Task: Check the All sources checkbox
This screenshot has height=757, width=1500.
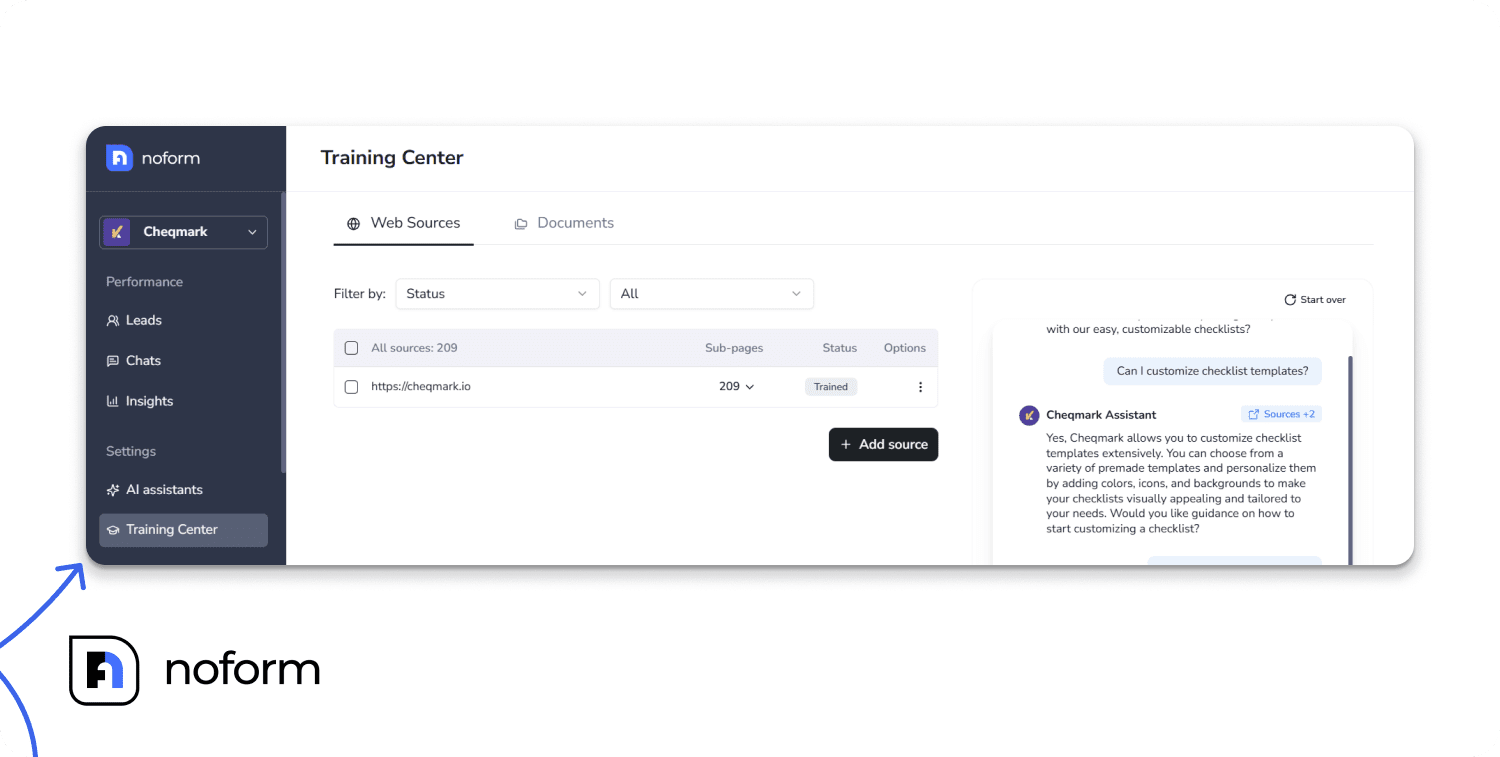Action: point(351,347)
